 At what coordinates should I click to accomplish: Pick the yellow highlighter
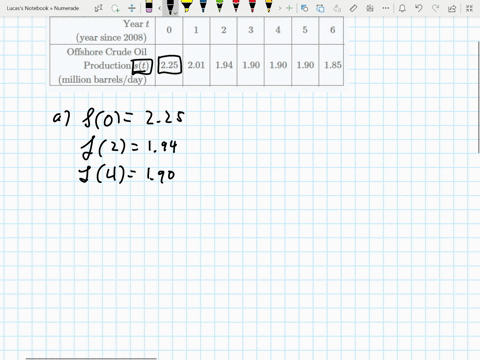pyautogui.click(x=187, y=6)
